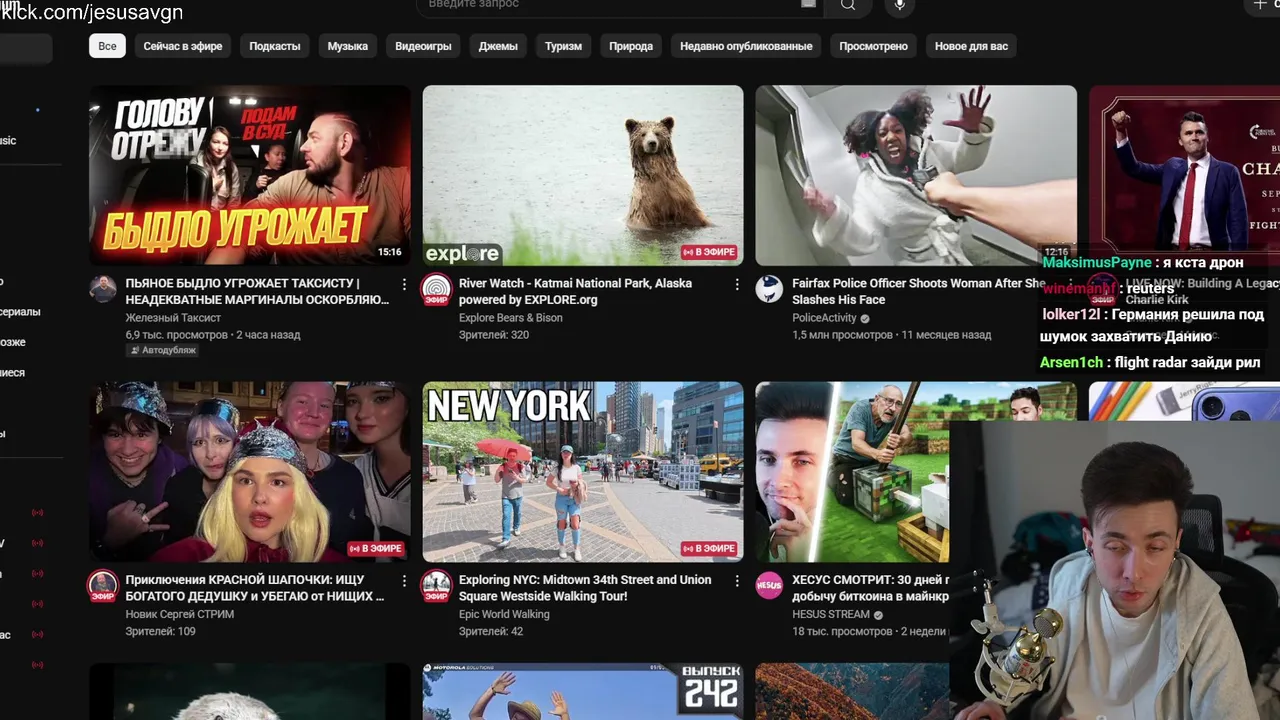
Task: Open Minecraft bitcoin video thumbnail
Action: coord(852,471)
